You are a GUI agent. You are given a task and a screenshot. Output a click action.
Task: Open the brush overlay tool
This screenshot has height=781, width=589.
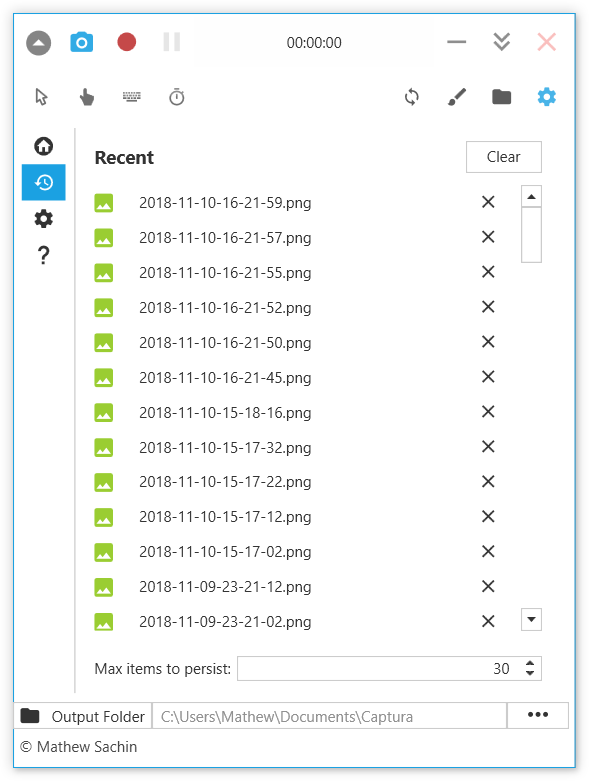tap(457, 97)
